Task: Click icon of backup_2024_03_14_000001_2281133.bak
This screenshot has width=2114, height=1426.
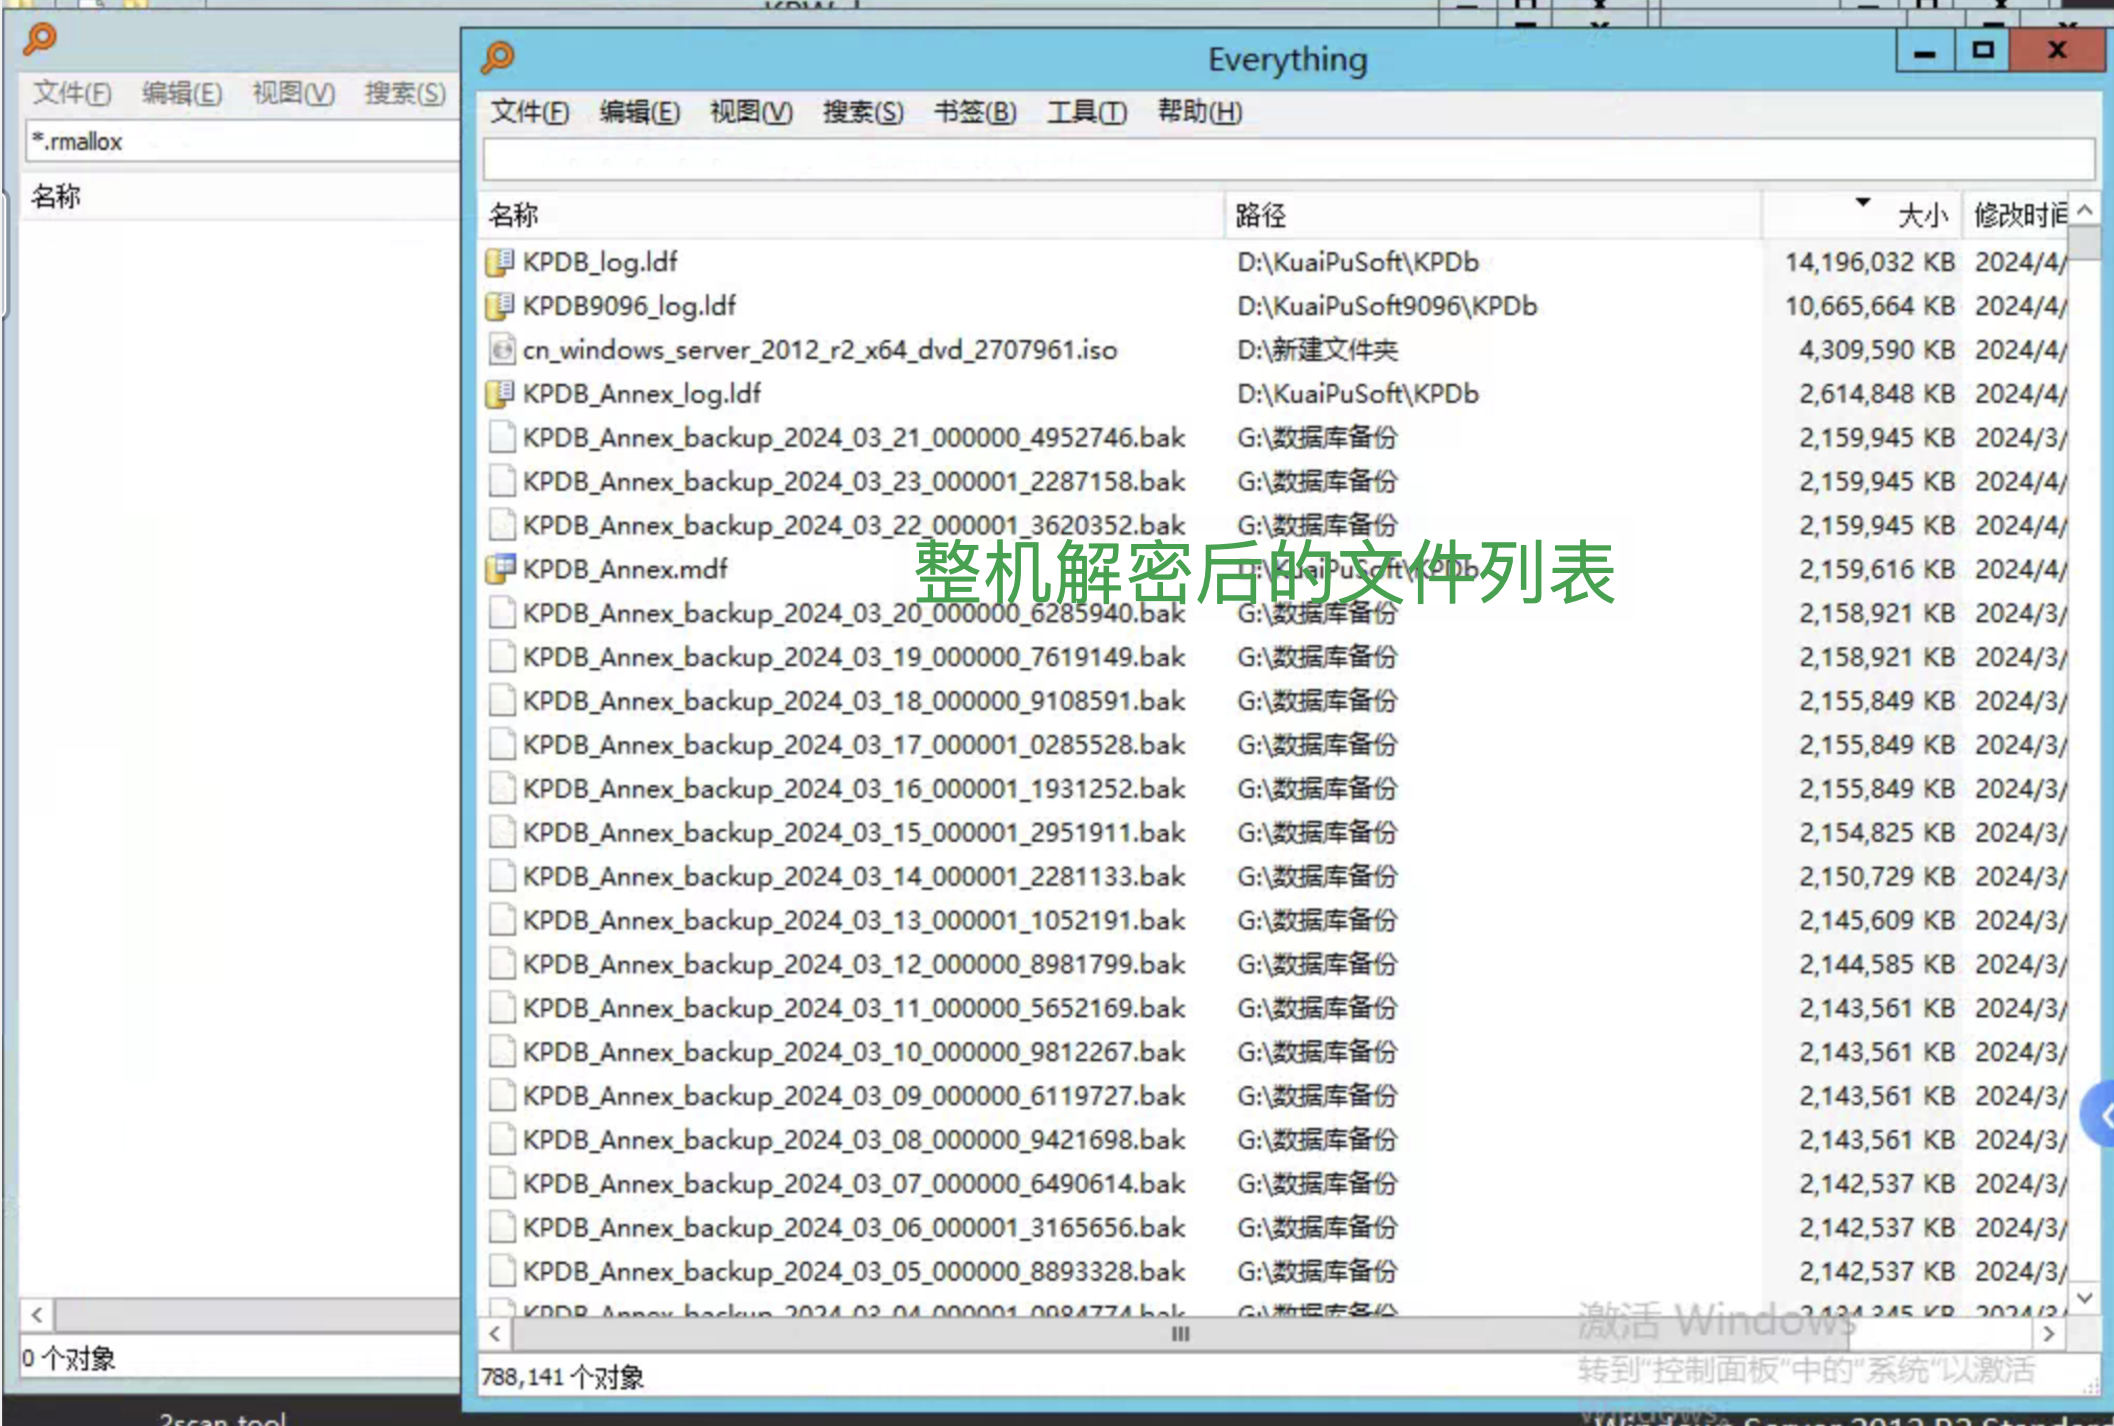Action: [x=502, y=876]
